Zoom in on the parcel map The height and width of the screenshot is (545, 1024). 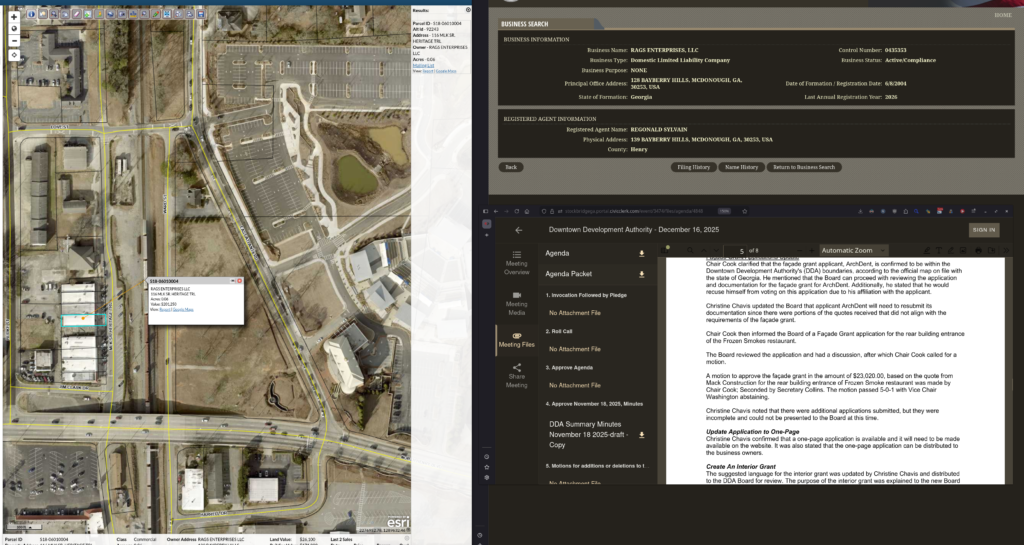click(14, 17)
